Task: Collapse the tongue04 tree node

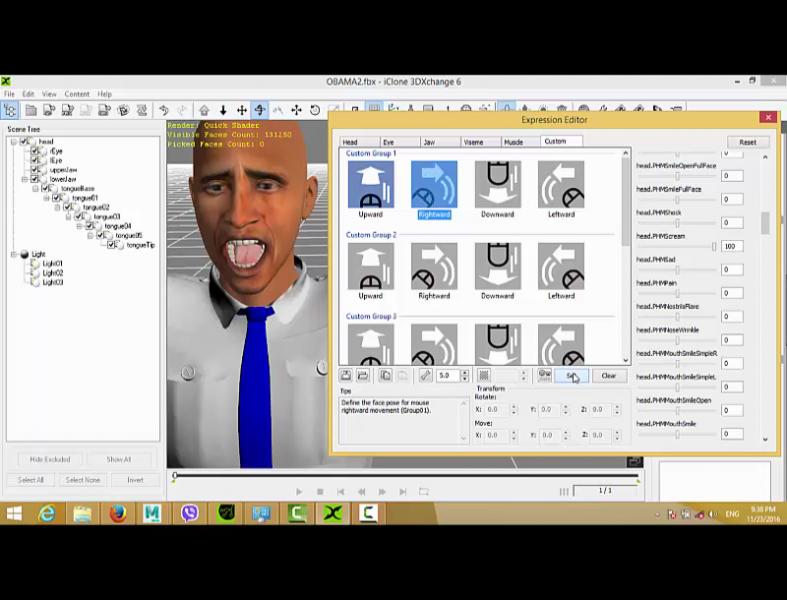Action: pyautogui.click(x=79, y=226)
